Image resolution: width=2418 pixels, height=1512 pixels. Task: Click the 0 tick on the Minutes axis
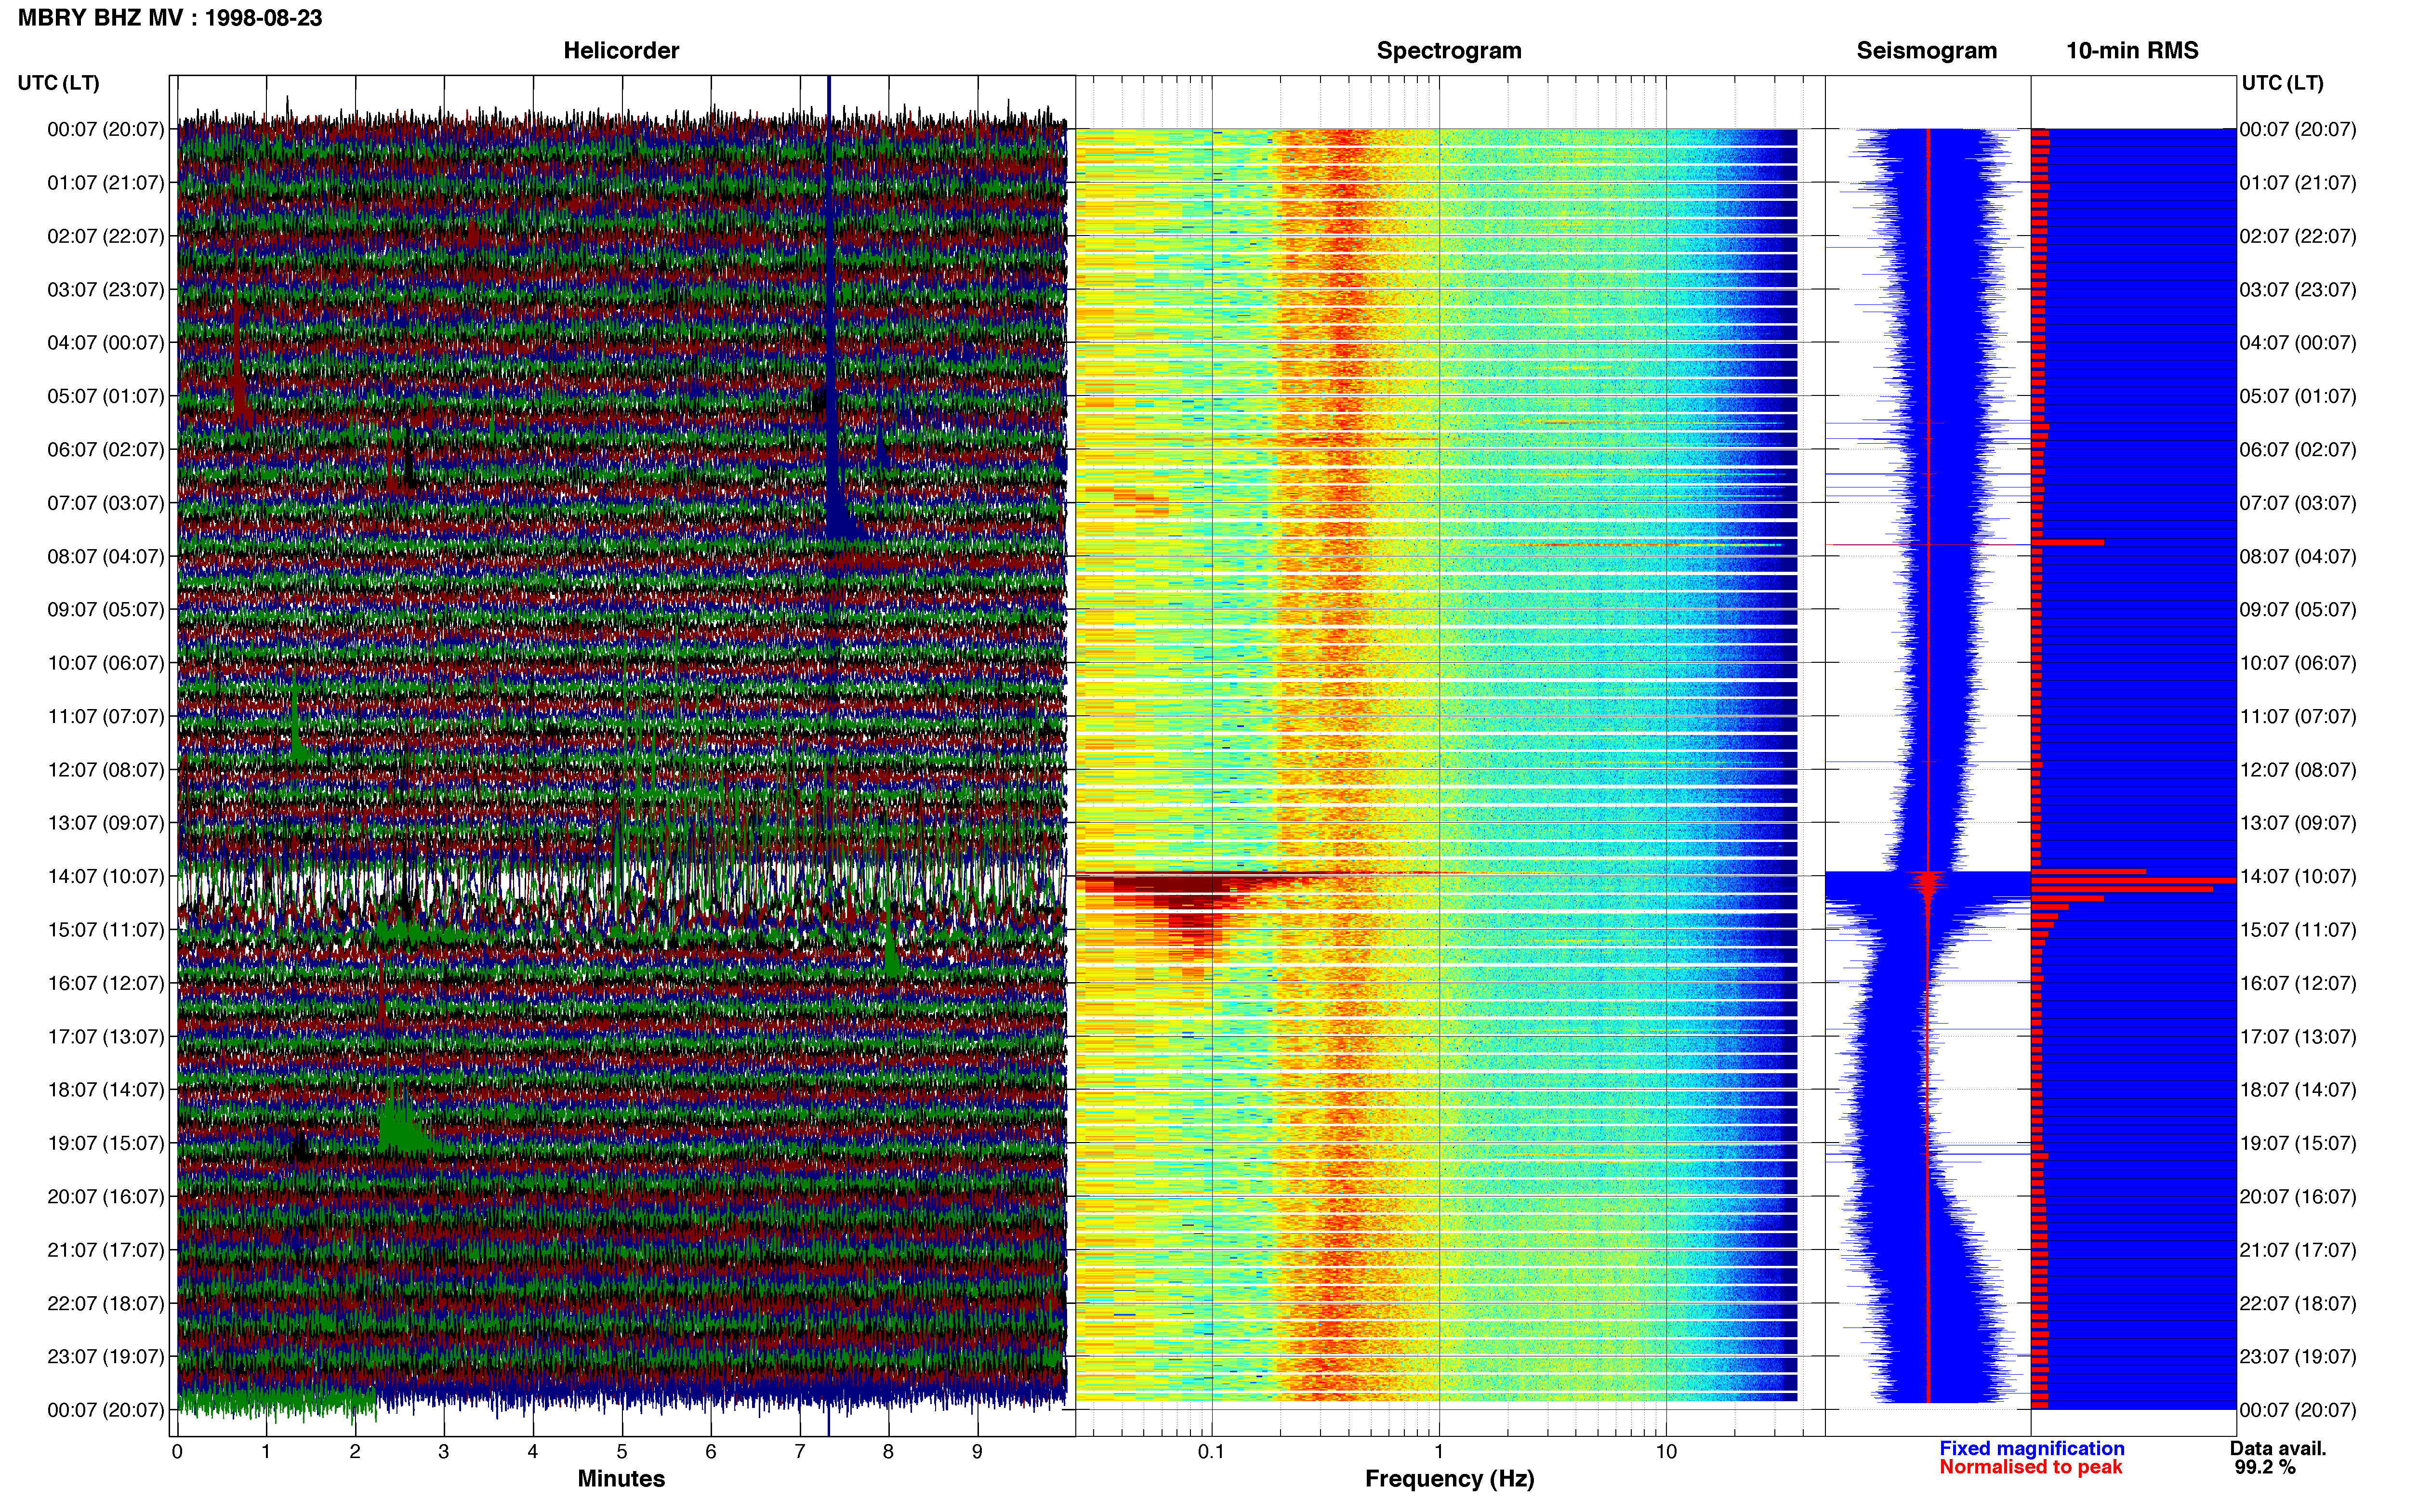point(177,1452)
